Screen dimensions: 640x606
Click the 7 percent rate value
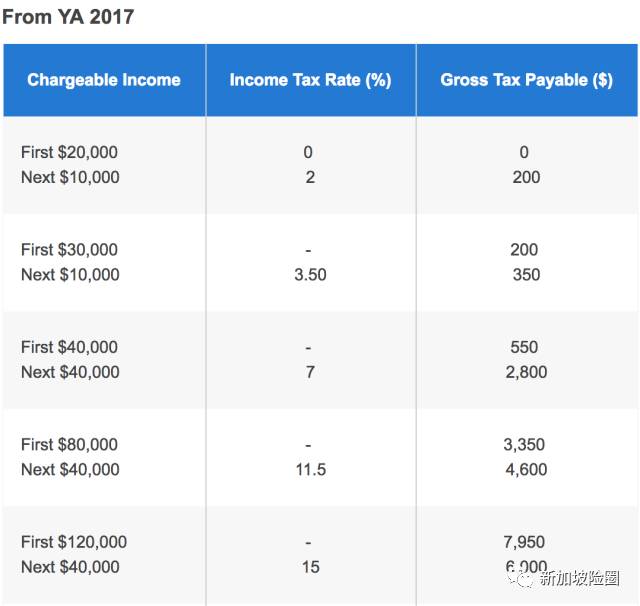tap(310, 372)
